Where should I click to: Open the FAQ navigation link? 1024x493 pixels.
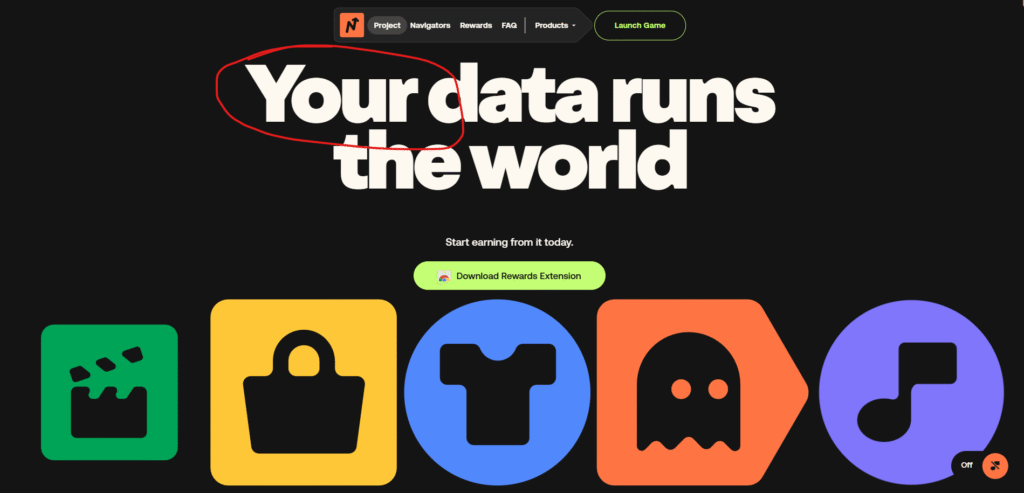[x=509, y=25]
